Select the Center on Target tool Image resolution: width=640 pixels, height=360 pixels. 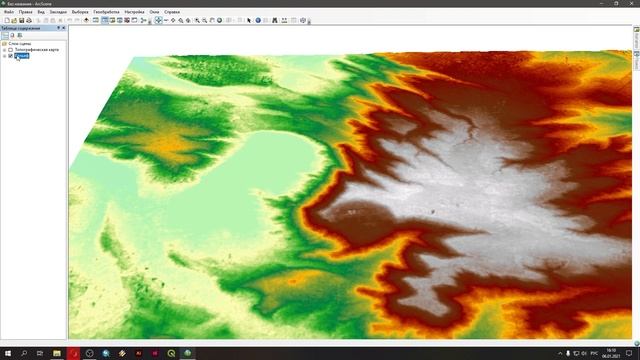pos(173,20)
